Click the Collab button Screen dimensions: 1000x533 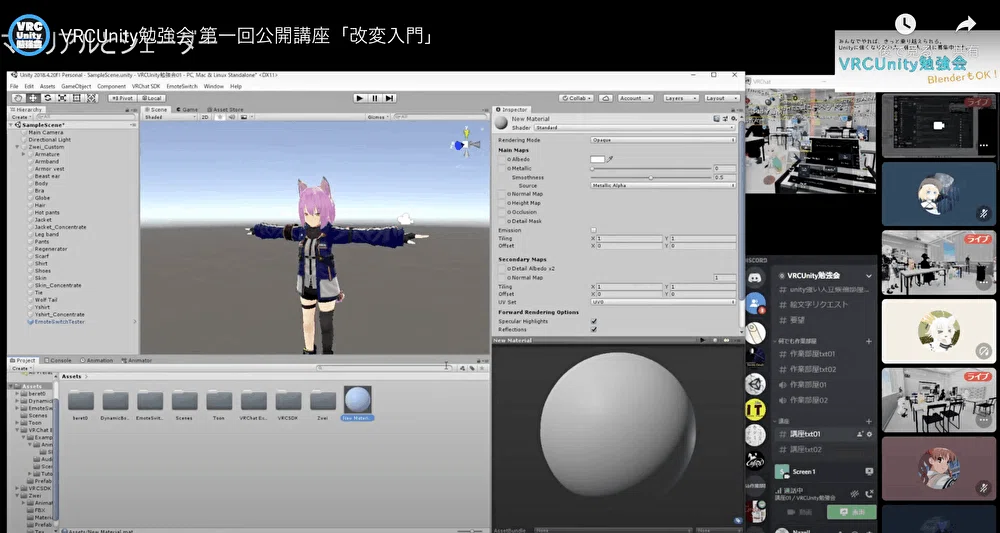pos(577,98)
